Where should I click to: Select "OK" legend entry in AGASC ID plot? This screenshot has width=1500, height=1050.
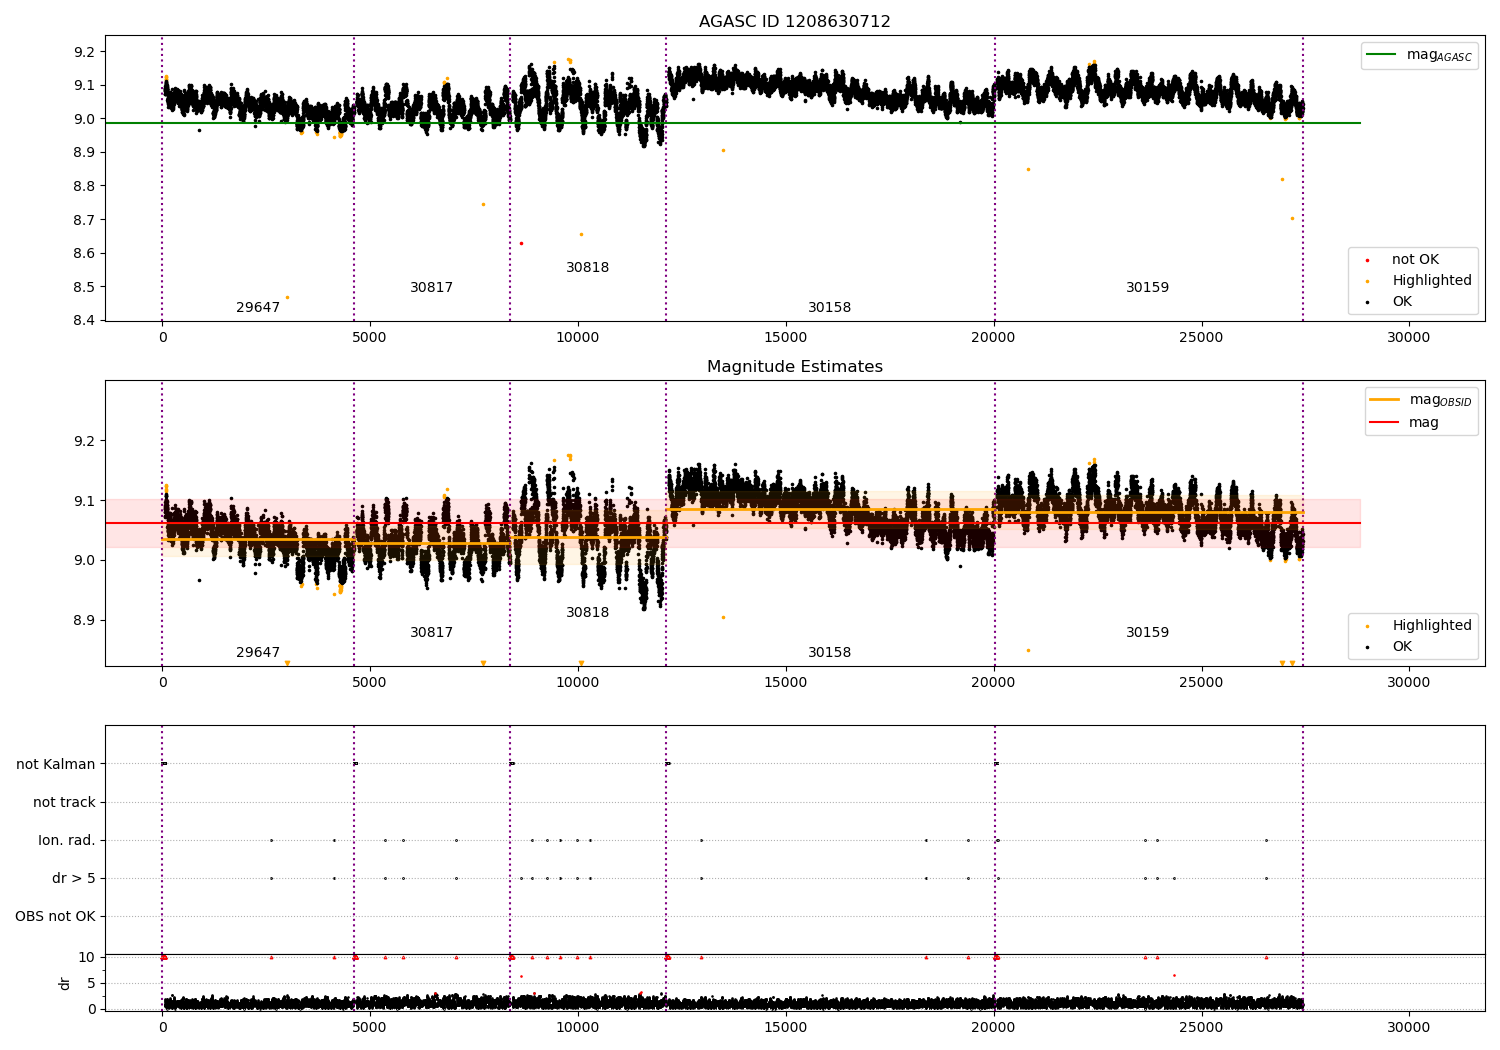click(x=1402, y=302)
